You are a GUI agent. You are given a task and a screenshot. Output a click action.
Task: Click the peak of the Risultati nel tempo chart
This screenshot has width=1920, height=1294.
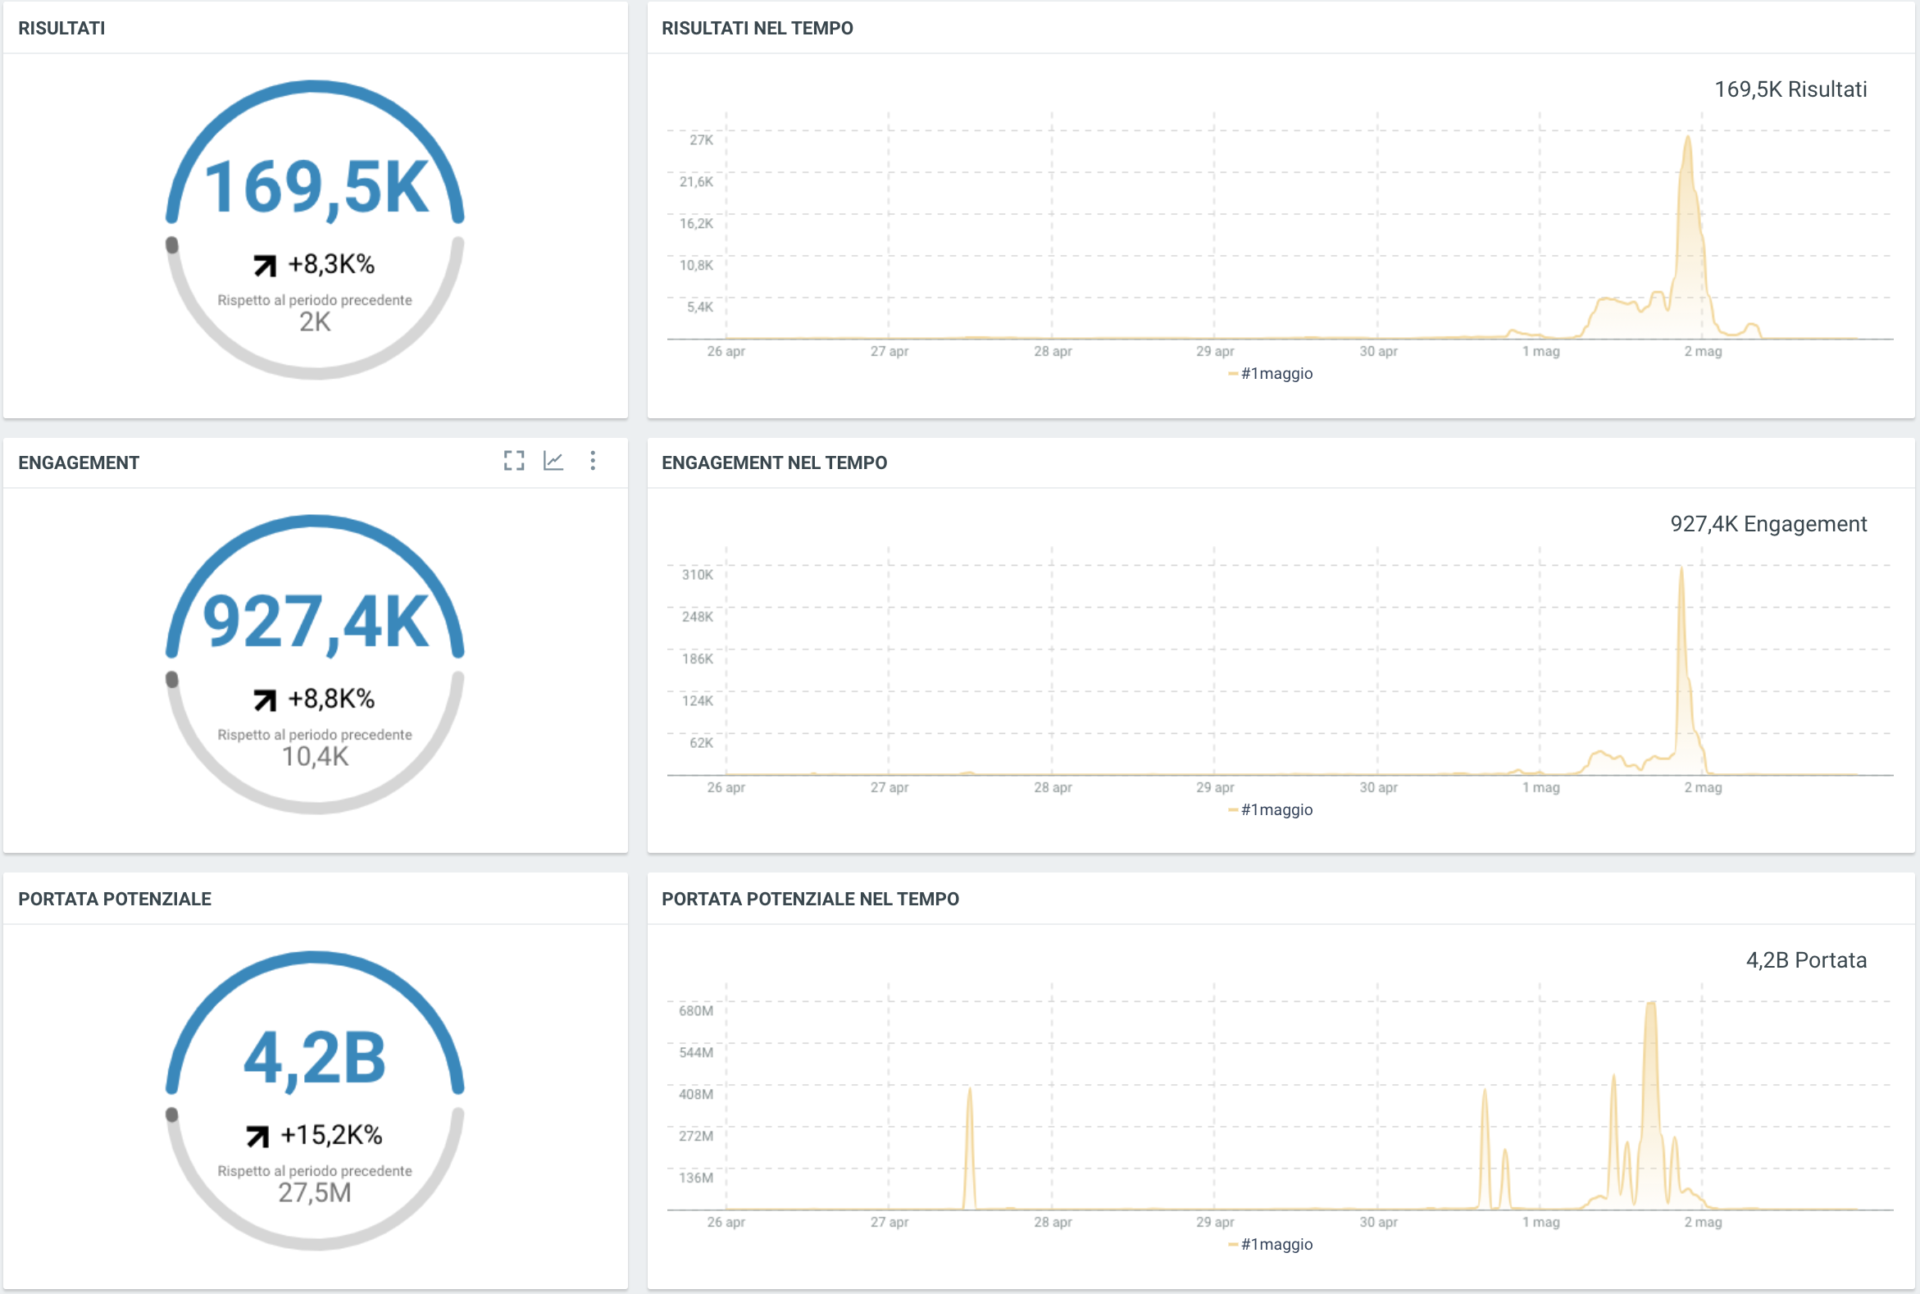[x=1688, y=139]
